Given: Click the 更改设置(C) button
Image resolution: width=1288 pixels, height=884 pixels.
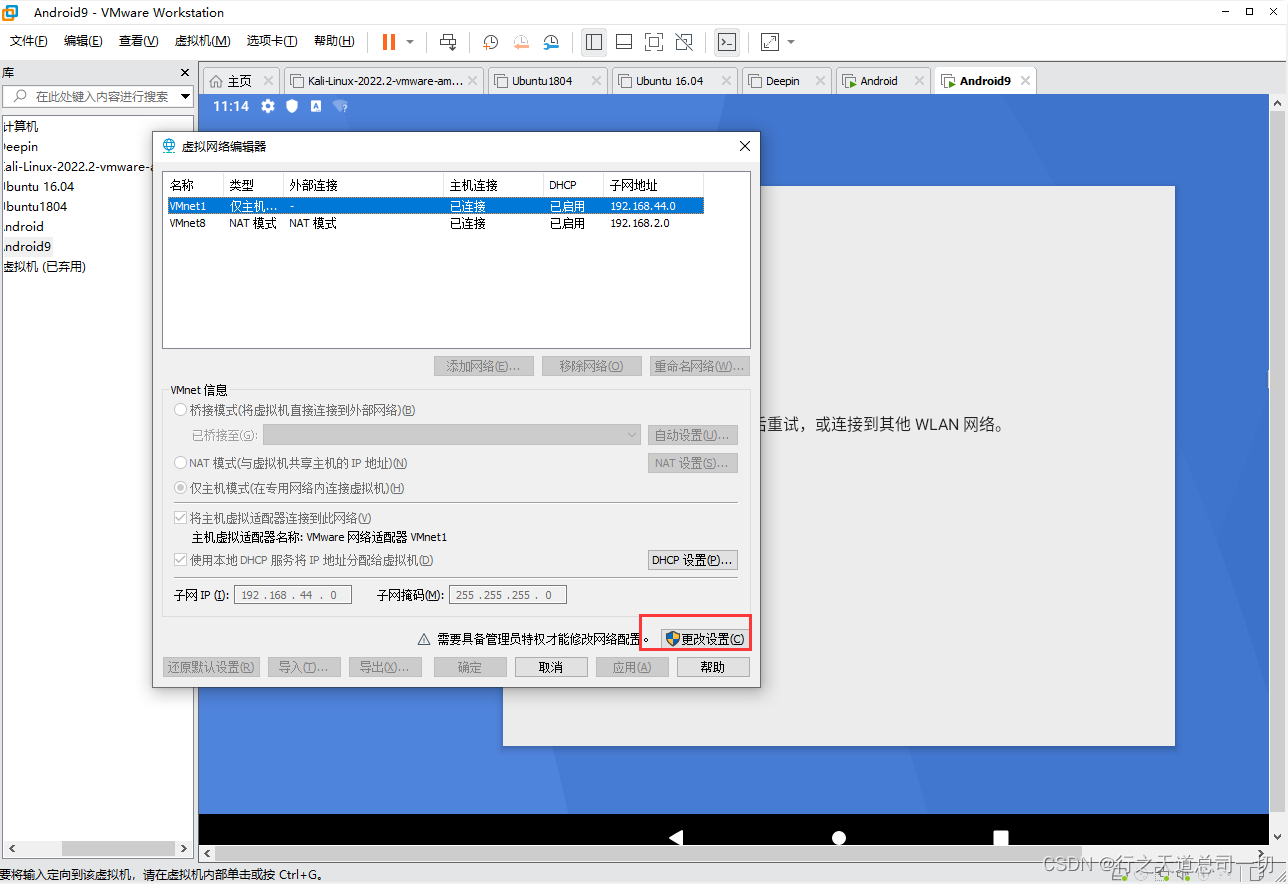Looking at the screenshot, I should [x=705, y=639].
